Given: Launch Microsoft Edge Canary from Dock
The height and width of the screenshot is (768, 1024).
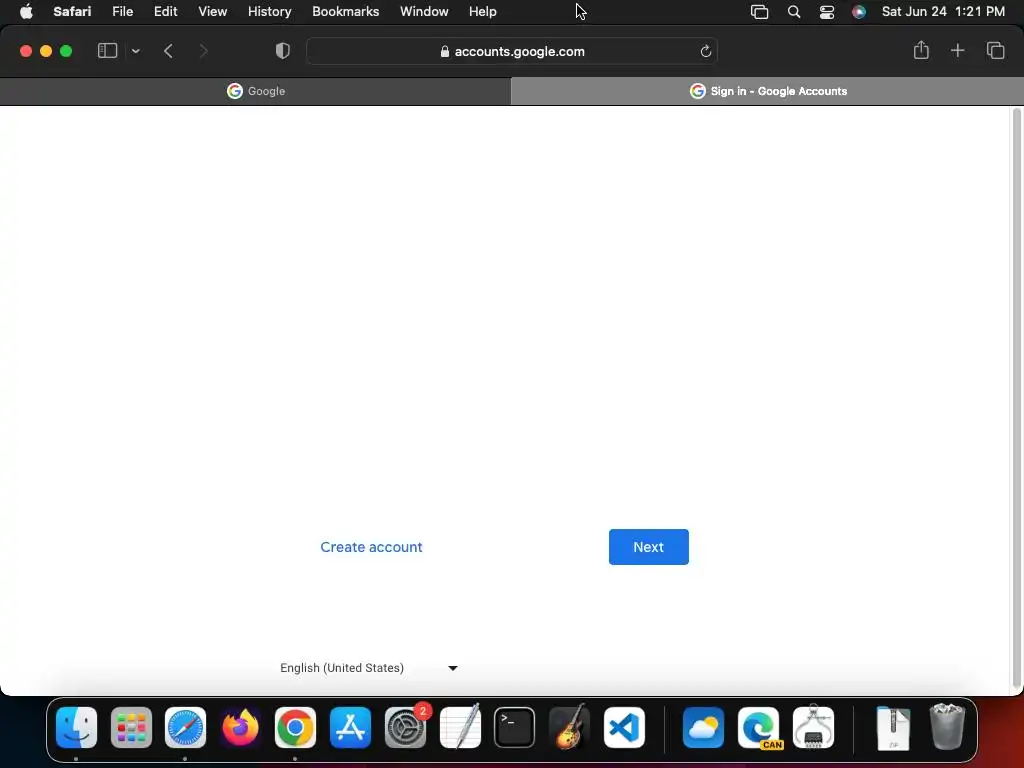Looking at the screenshot, I should tap(758, 727).
